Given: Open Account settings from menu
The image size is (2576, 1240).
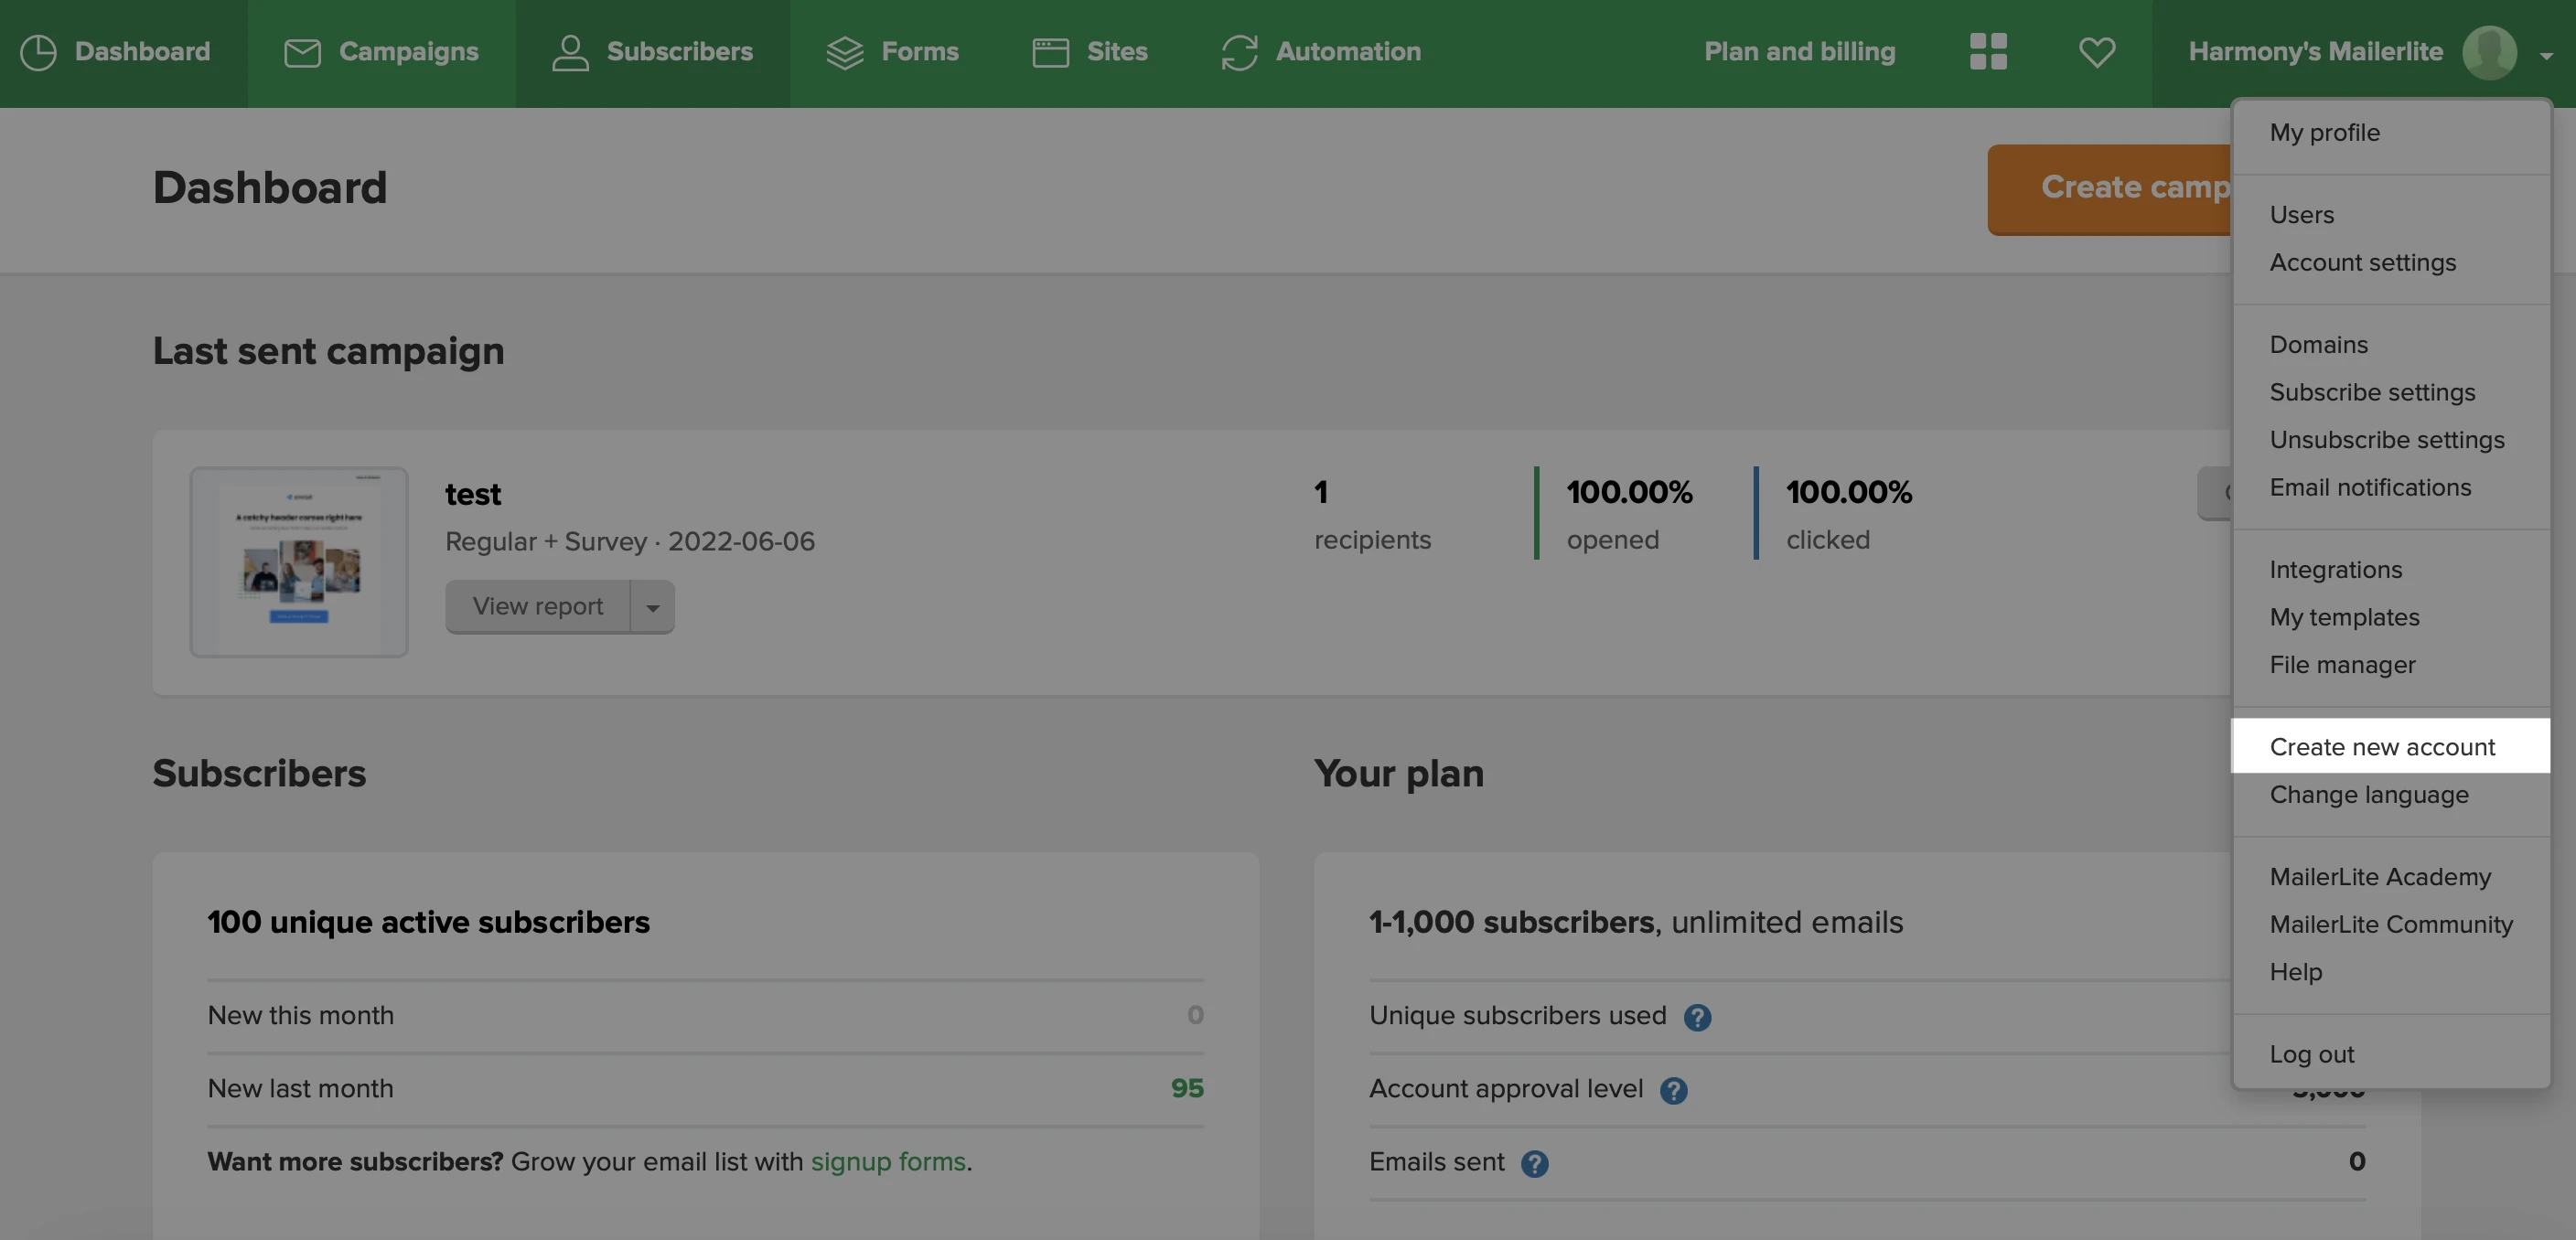Looking at the screenshot, I should tap(2362, 262).
